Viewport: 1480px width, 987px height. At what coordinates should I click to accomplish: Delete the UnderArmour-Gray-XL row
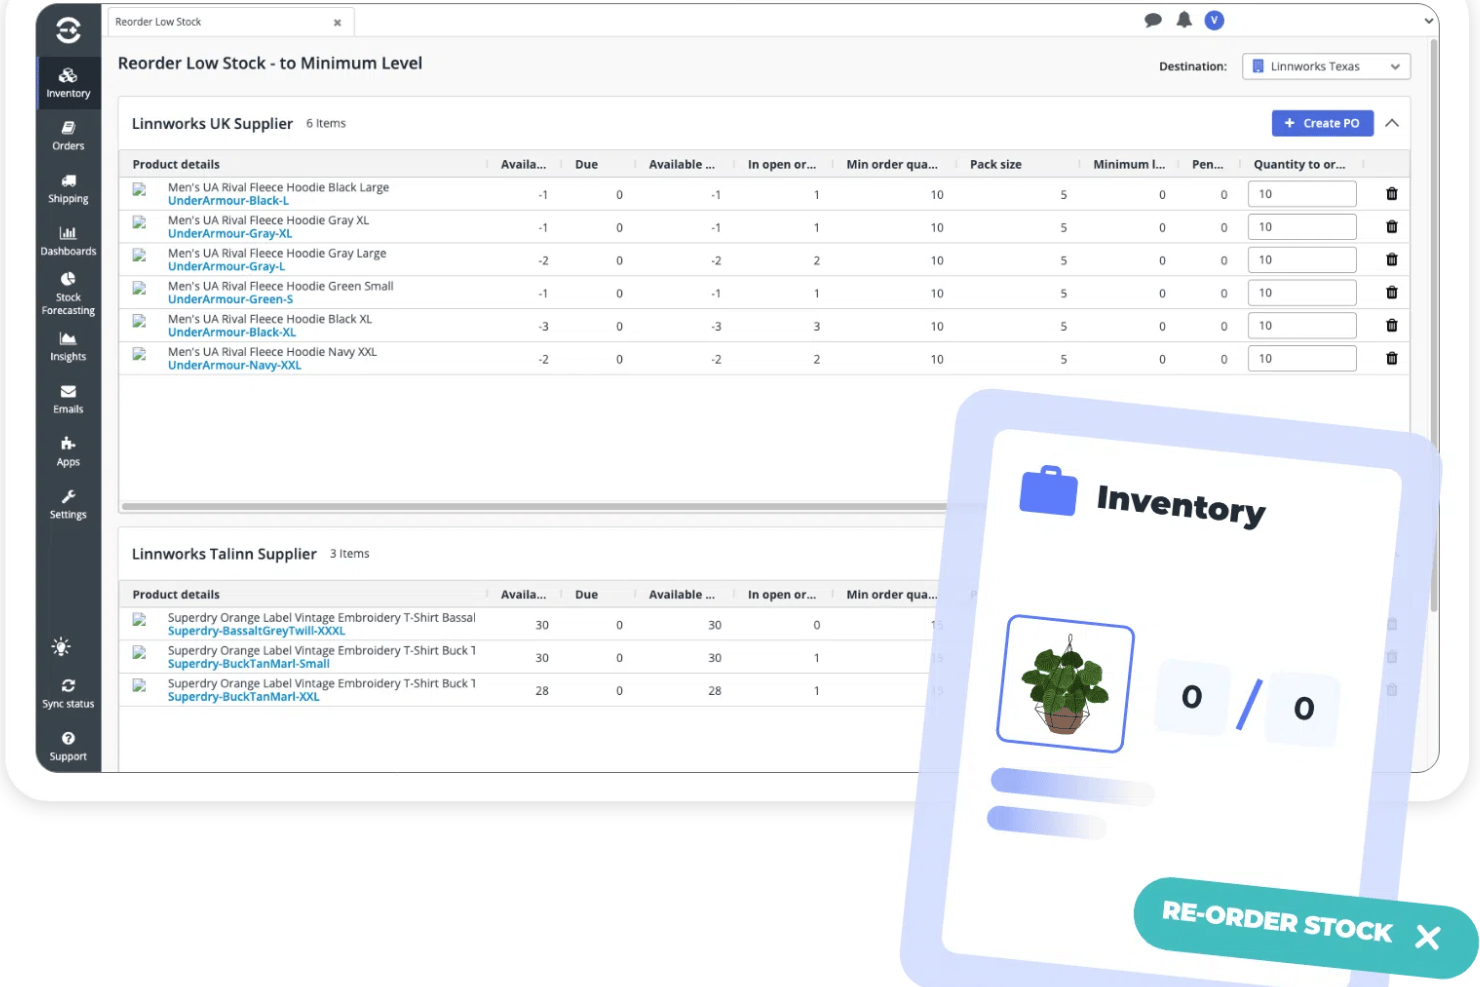point(1391,227)
